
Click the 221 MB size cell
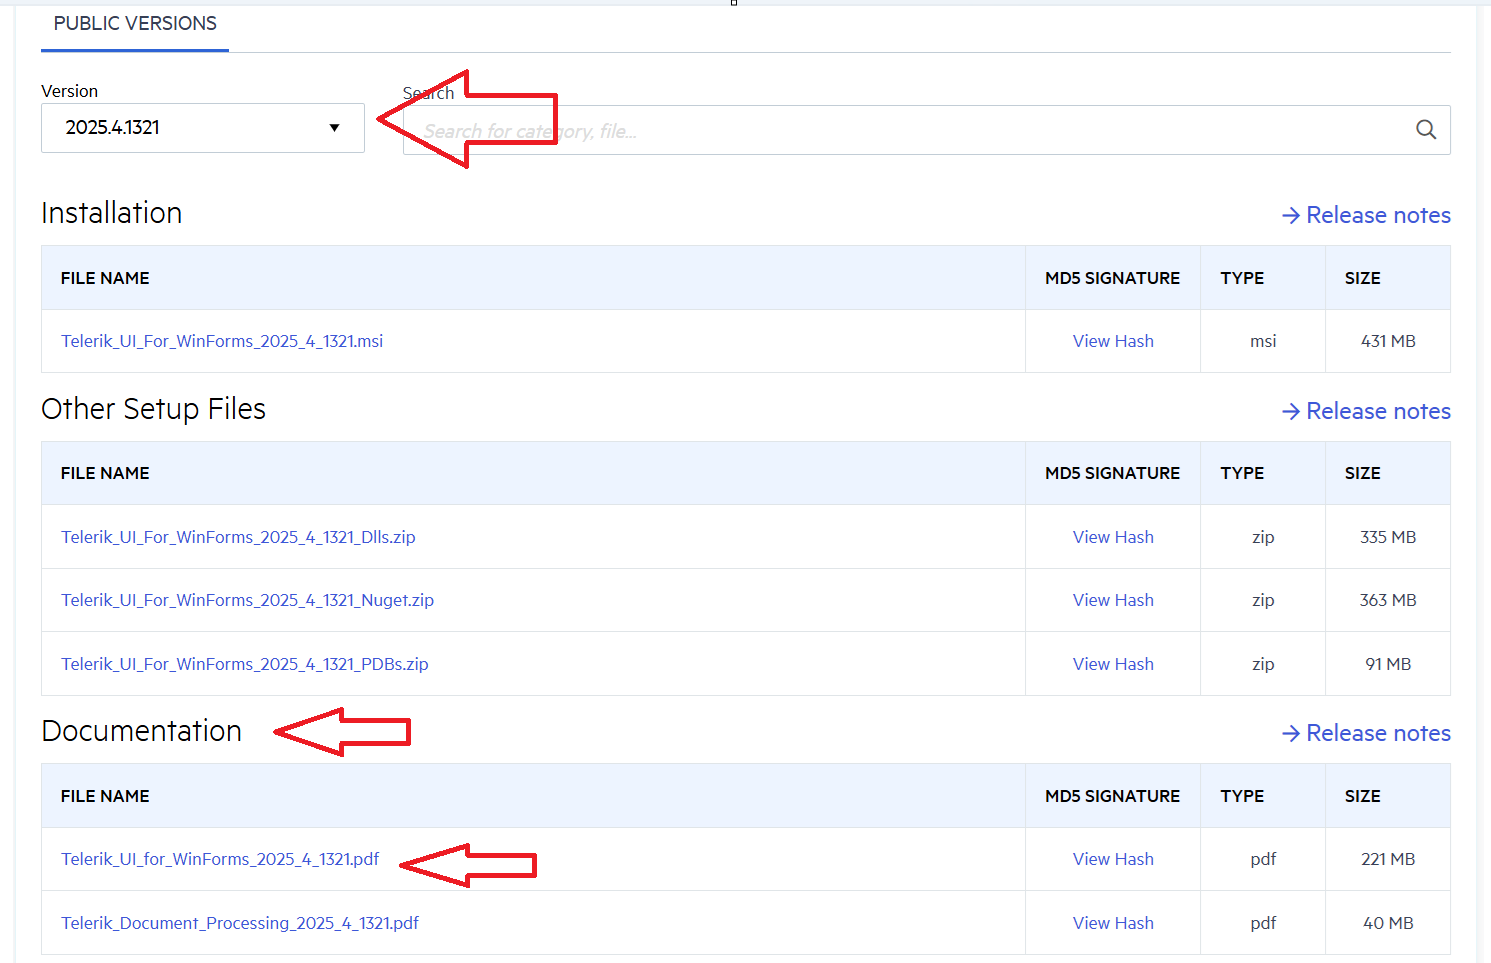1388,859
